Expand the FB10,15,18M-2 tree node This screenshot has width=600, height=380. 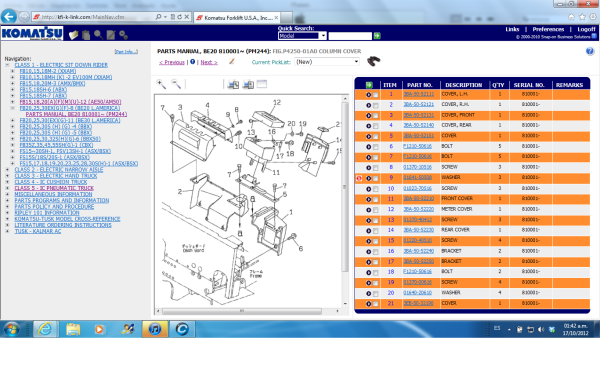tap(12, 71)
